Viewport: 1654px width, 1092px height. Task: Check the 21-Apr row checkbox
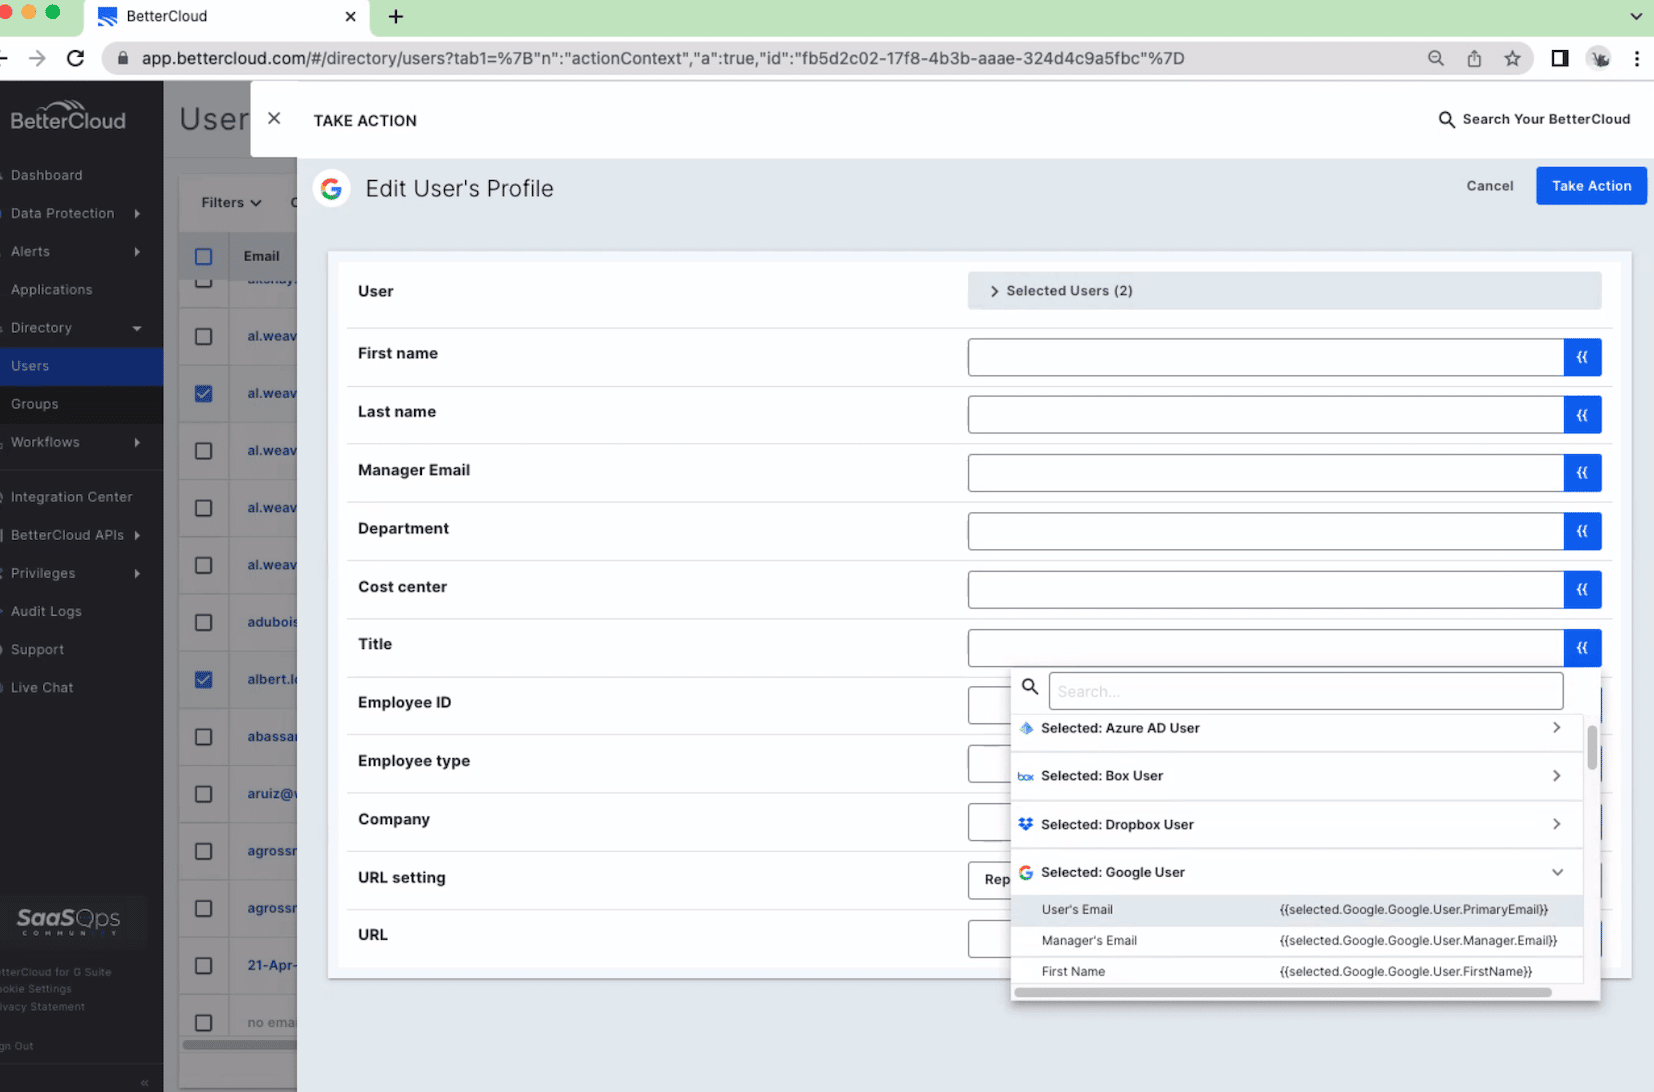(x=204, y=966)
